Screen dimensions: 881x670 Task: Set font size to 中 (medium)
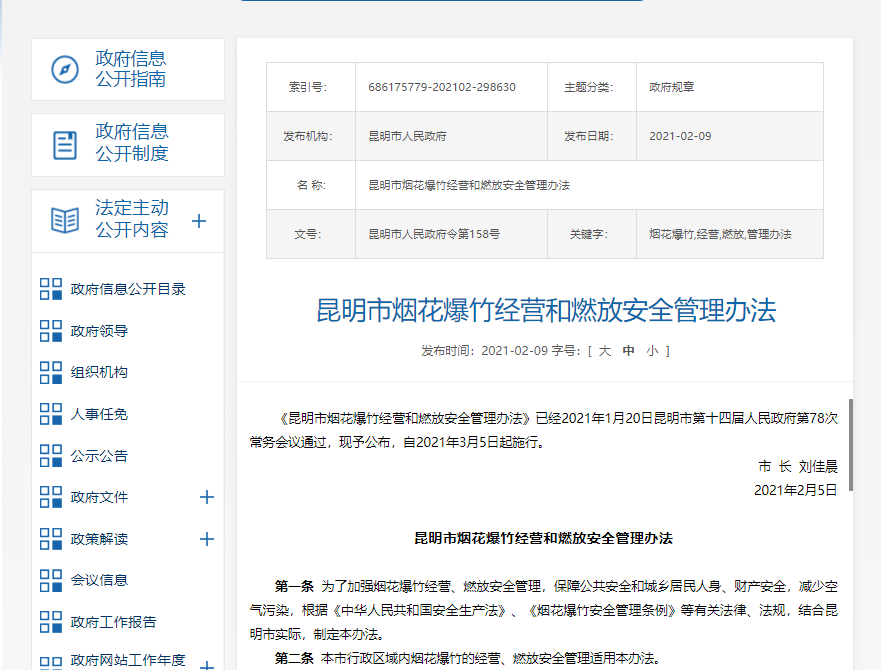629,351
